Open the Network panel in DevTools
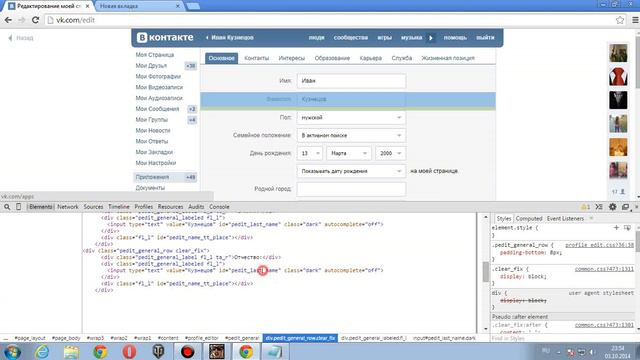640x360 pixels. [x=68, y=207]
